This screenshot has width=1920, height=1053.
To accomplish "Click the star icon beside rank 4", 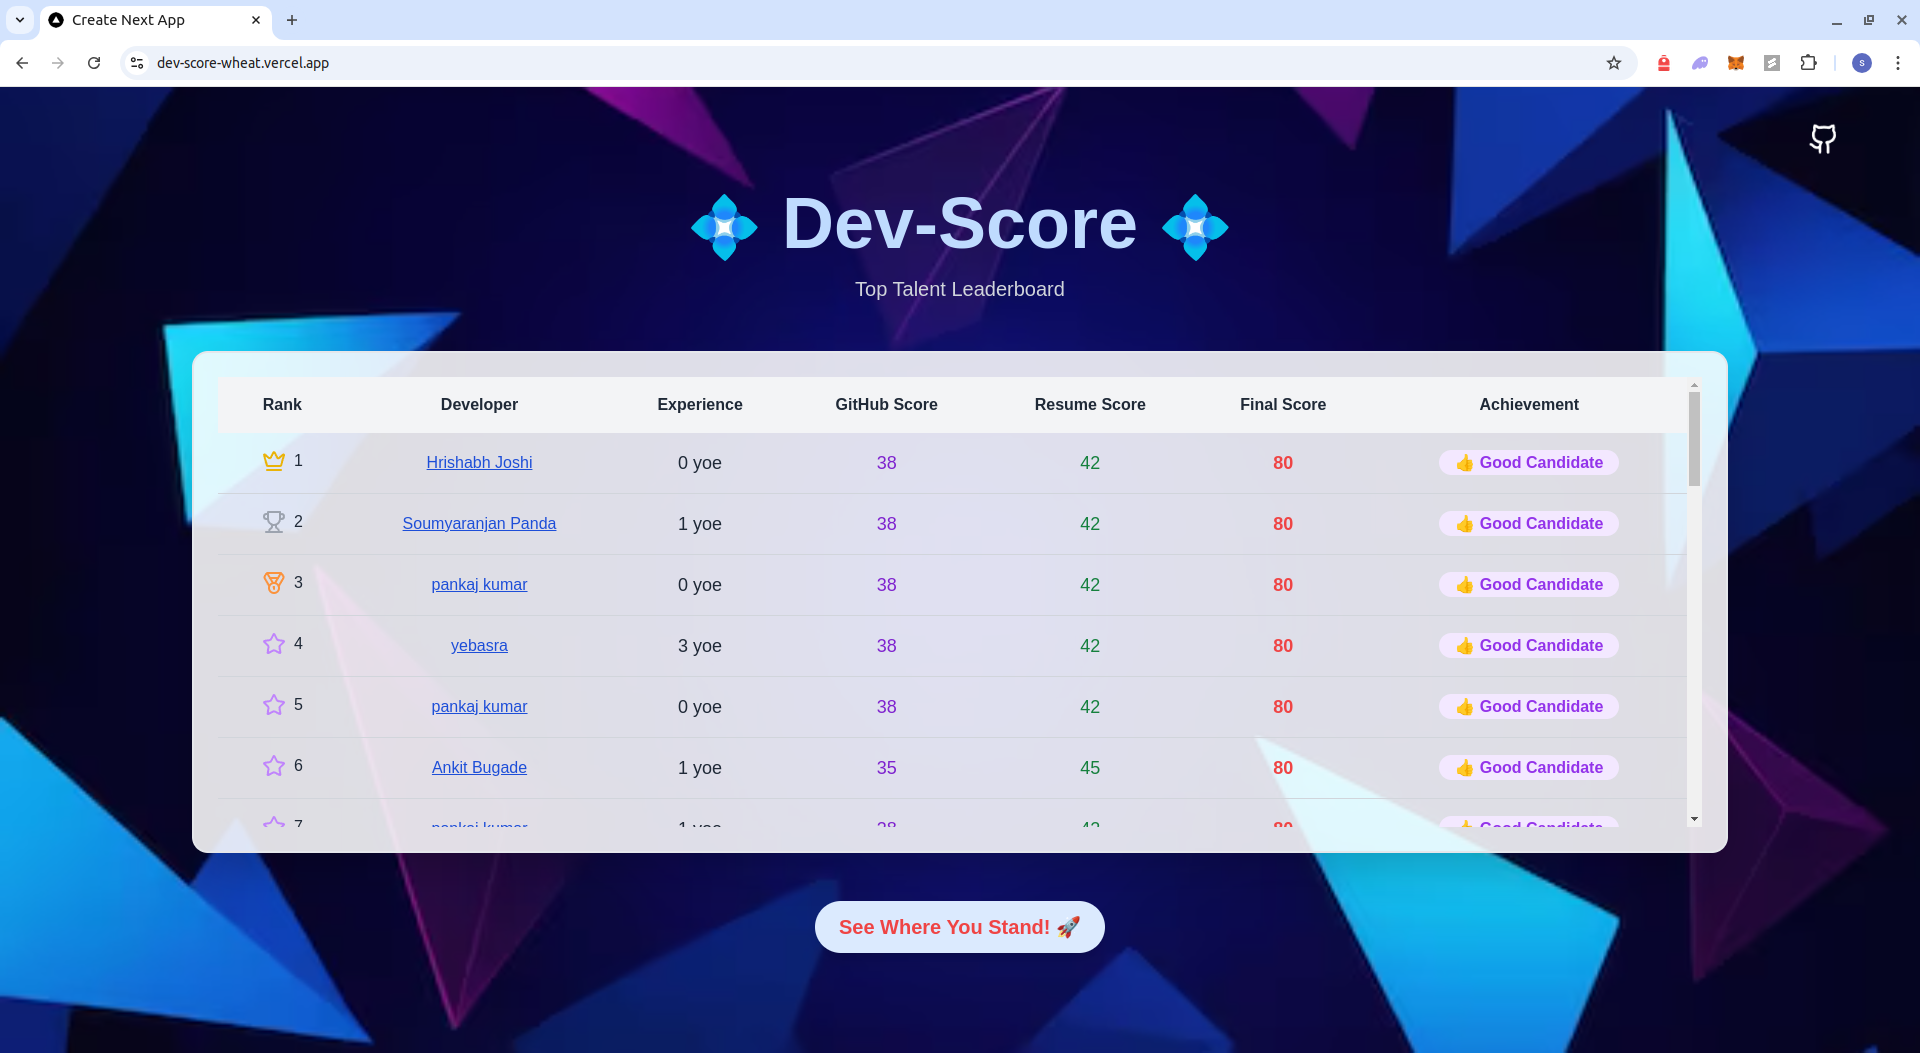I will click(x=273, y=644).
